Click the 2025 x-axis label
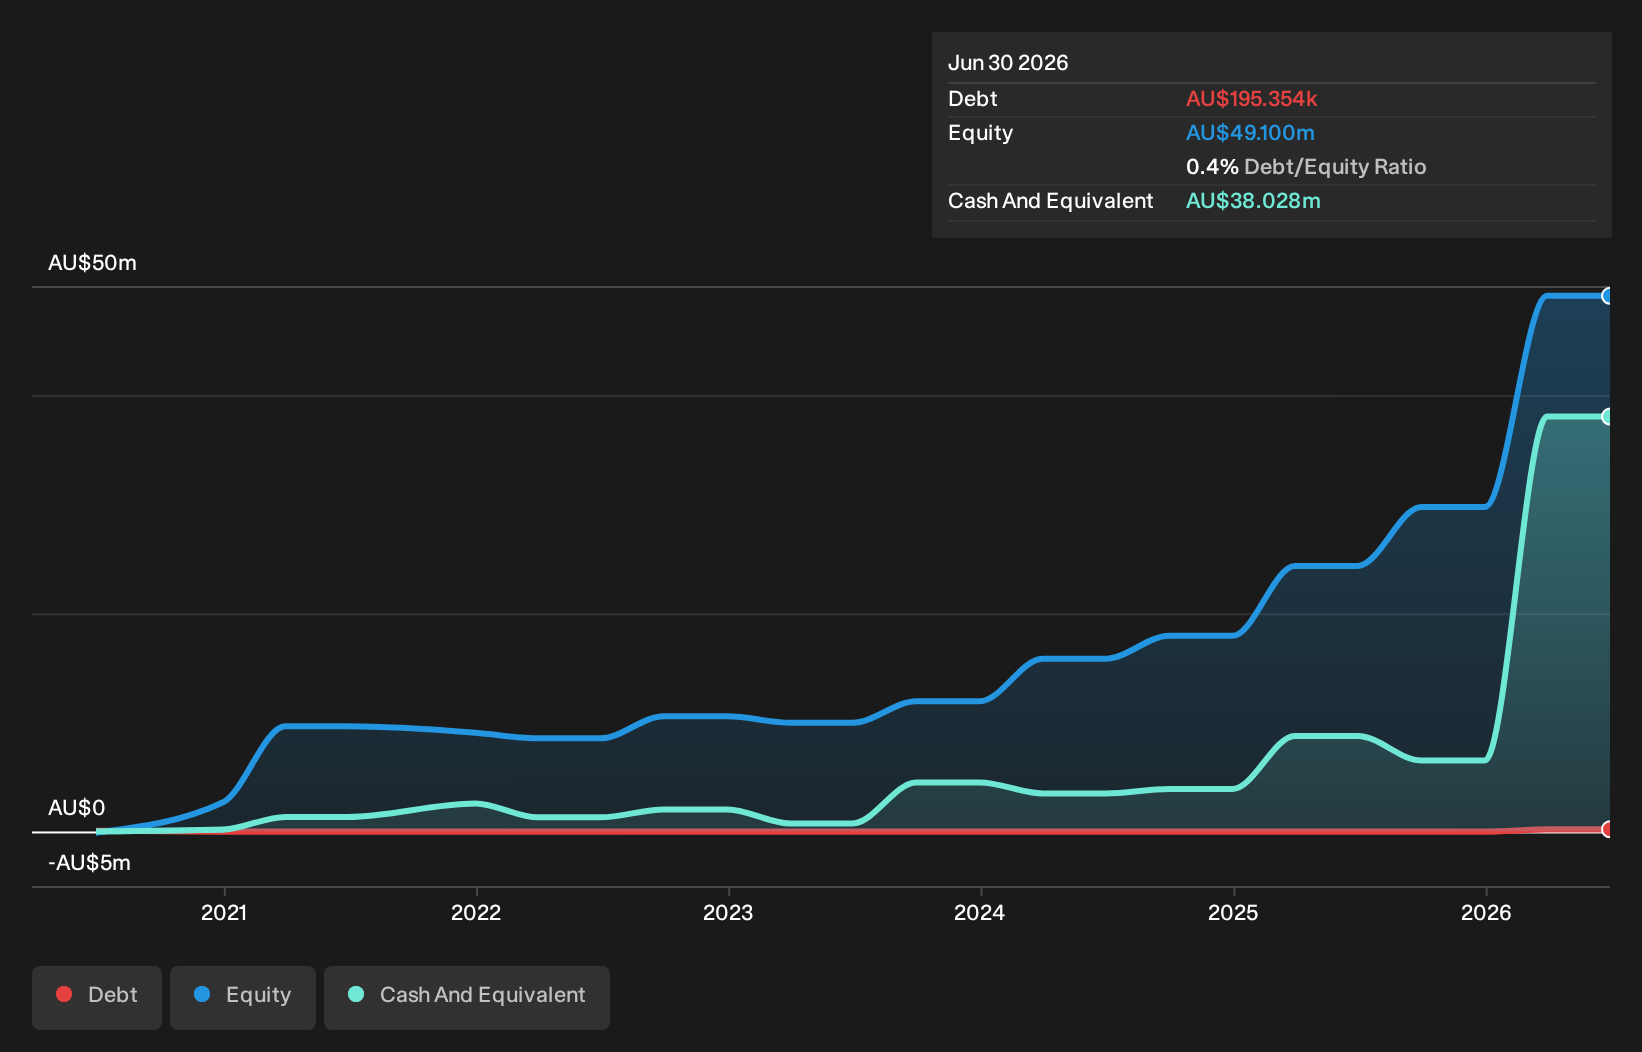The image size is (1642, 1052). click(x=1233, y=912)
